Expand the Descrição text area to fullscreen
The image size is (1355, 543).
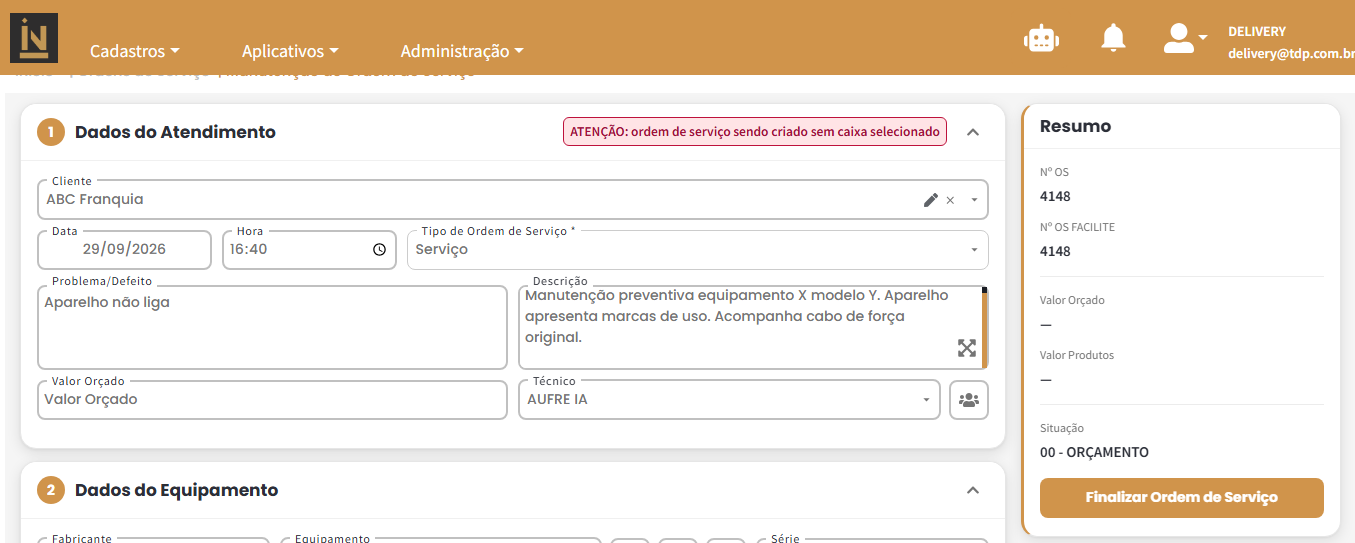(967, 348)
